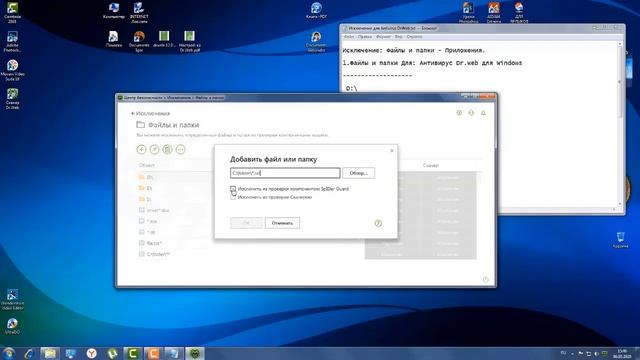Image resolution: width=640 pixels, height=360 pixels.
Task: Open Формат menu in Notepad window
Action: pyautogui.click(x=384, y=37)
